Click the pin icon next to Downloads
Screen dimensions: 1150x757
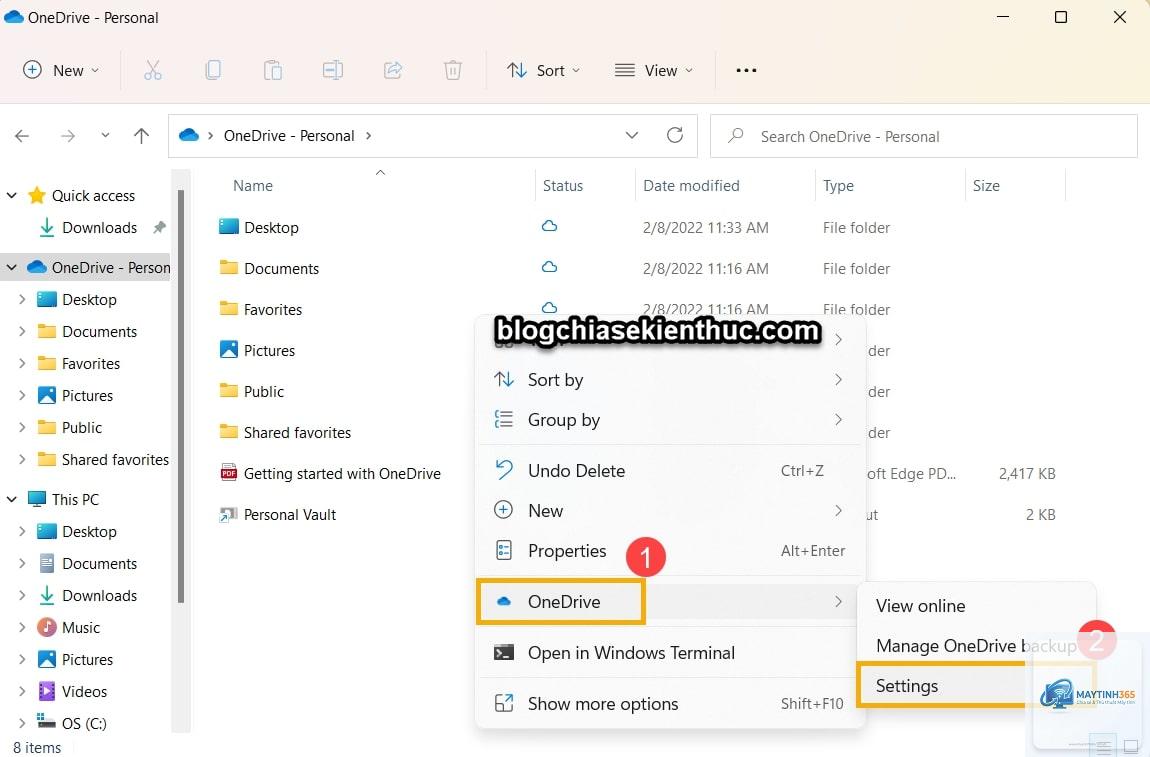coord(159,227)
